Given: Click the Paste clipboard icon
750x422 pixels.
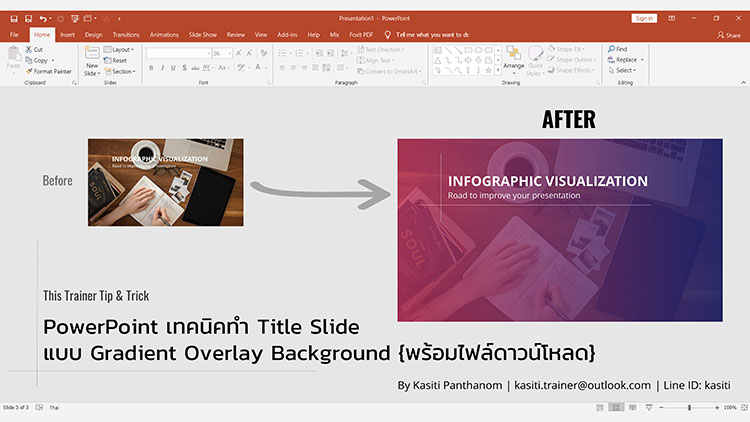Looking at the screenshot, I should tap(13, 54).
